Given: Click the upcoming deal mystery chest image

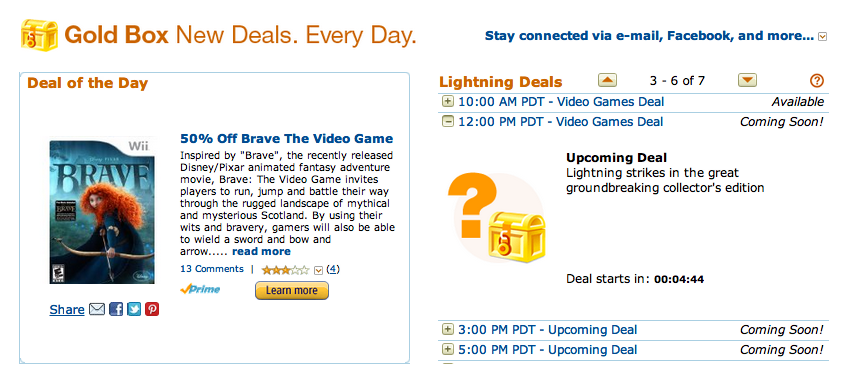Looking at the screenshot, I should coord(497,218).
